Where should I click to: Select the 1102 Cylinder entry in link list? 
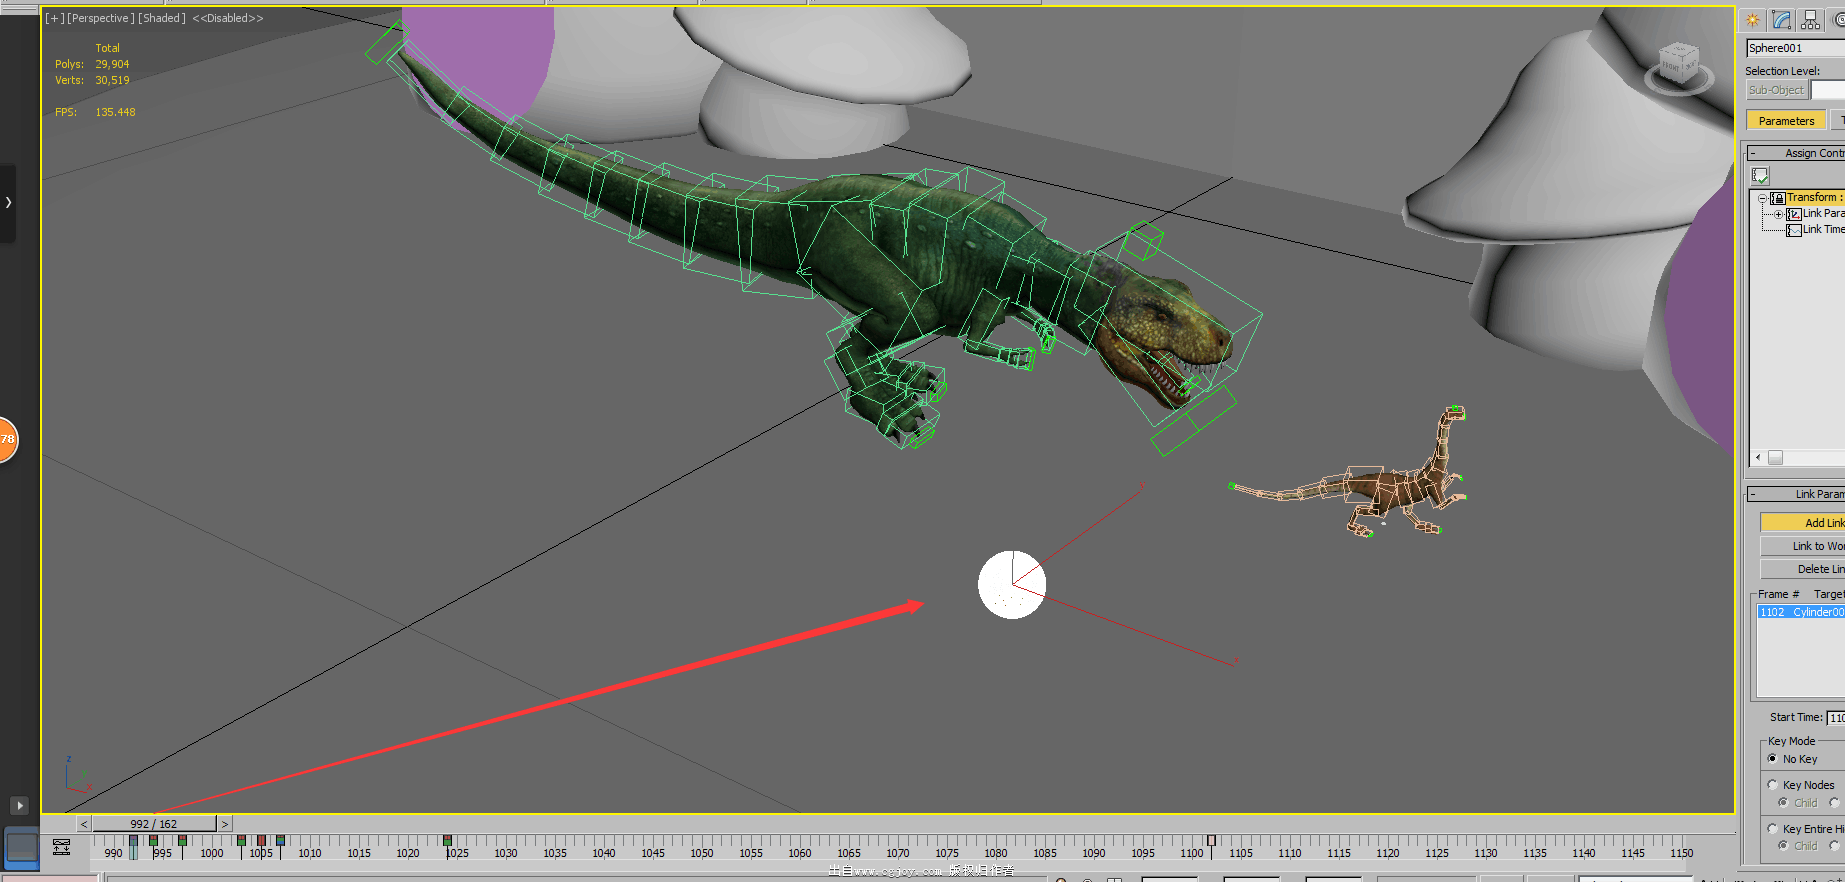point(1800,612)
